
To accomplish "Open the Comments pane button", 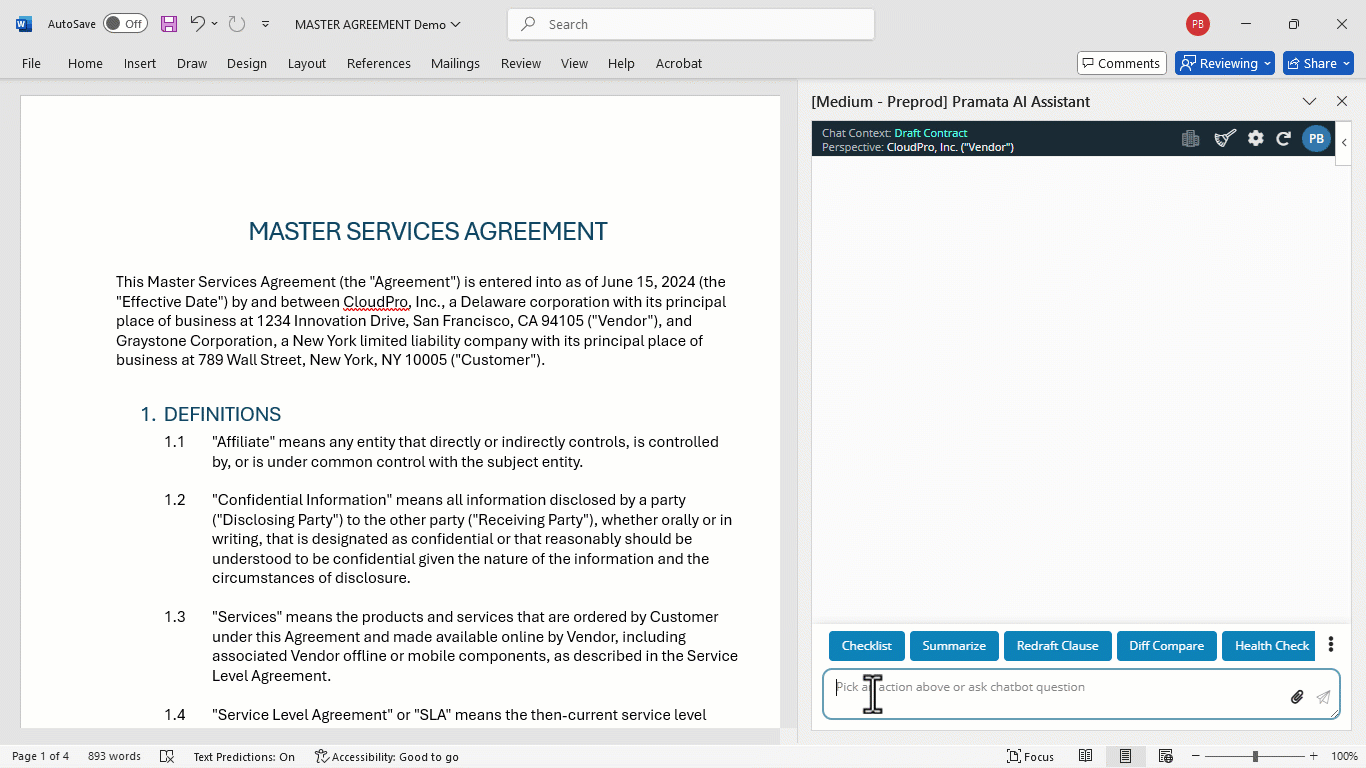I will 1122,63.
